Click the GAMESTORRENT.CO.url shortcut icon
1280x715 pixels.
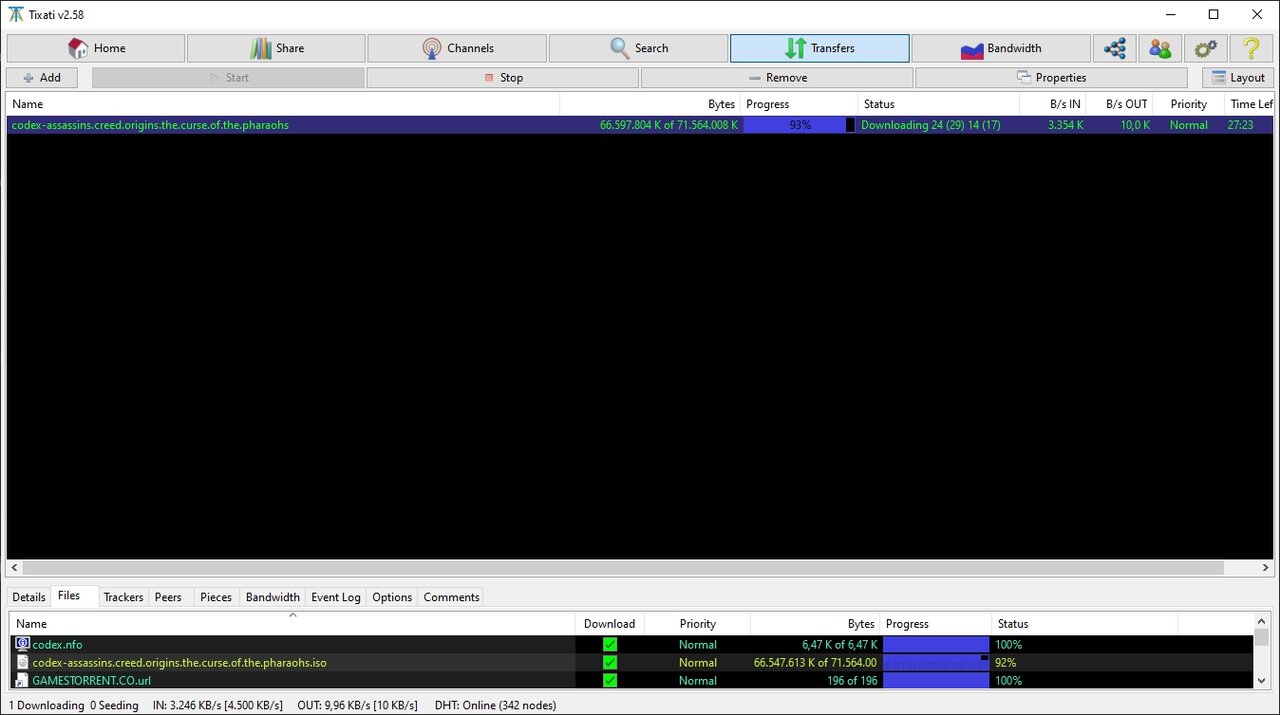point(22,681)
